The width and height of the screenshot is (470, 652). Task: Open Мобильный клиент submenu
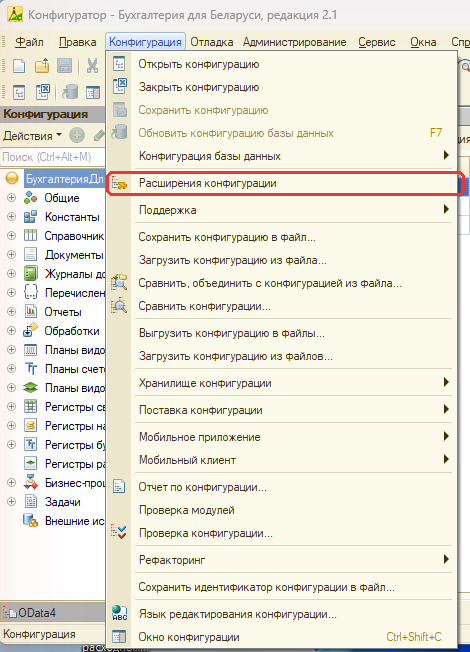click(x=282, y=460)
